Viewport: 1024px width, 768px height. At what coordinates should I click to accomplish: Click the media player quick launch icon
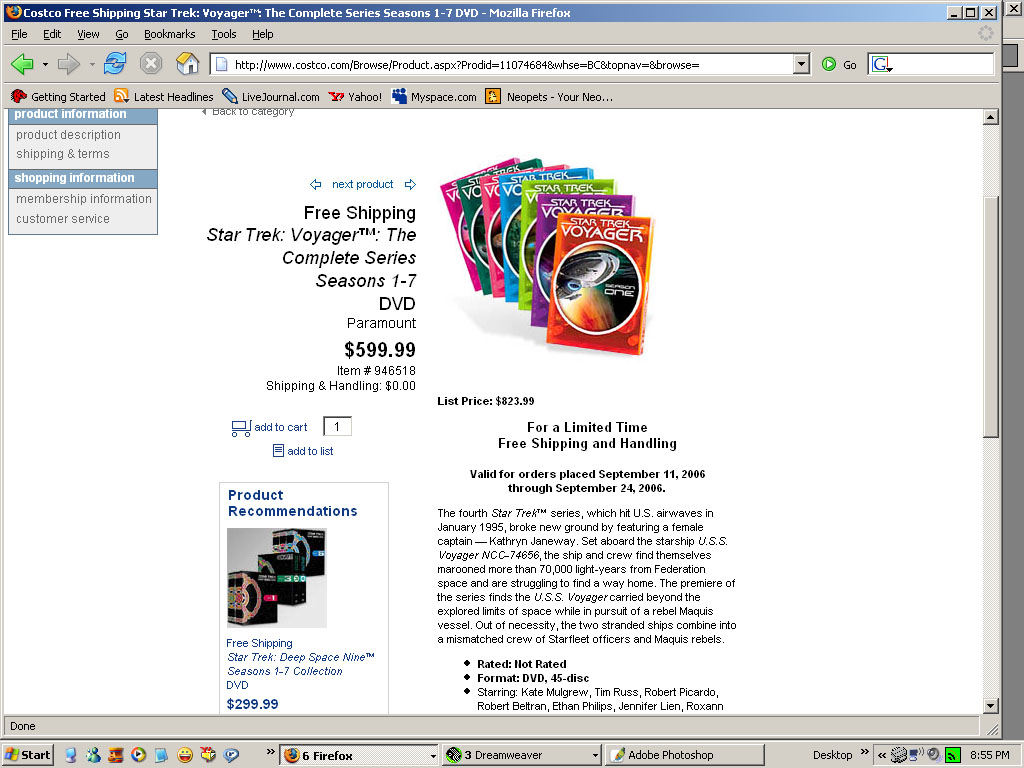tap(138, 755)
